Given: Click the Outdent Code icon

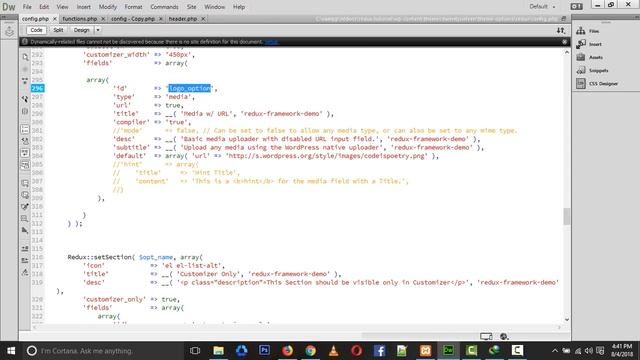Looking at the screenshot, I should pos(25,260).
